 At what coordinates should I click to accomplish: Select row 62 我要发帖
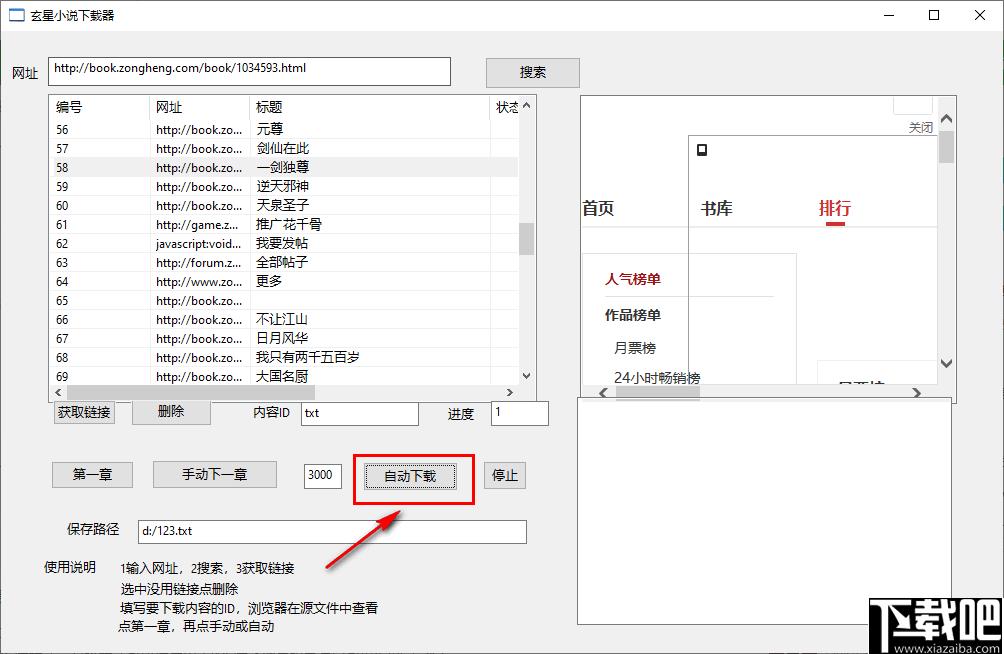click(284, 243)
